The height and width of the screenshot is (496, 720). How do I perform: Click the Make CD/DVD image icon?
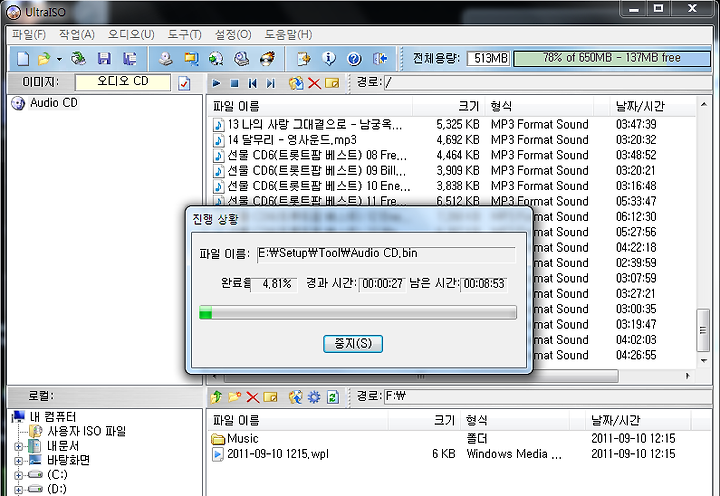[166, 59]
